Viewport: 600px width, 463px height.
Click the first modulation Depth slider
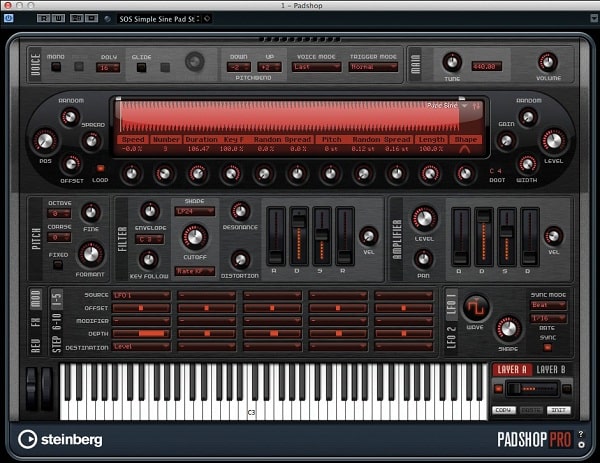click(141, 334)
